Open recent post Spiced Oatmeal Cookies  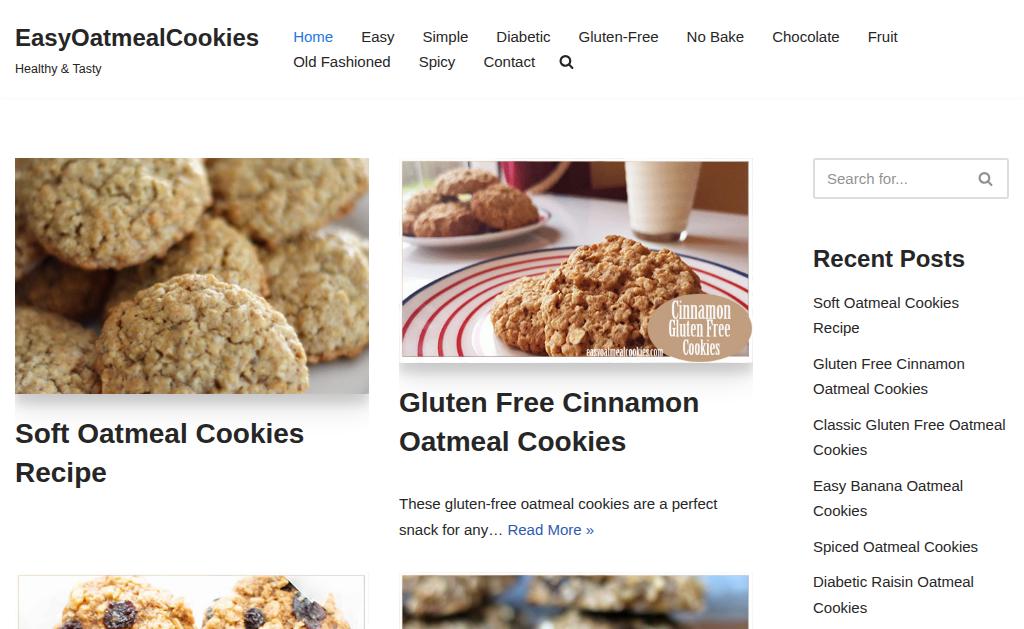[x=895, y=547]
